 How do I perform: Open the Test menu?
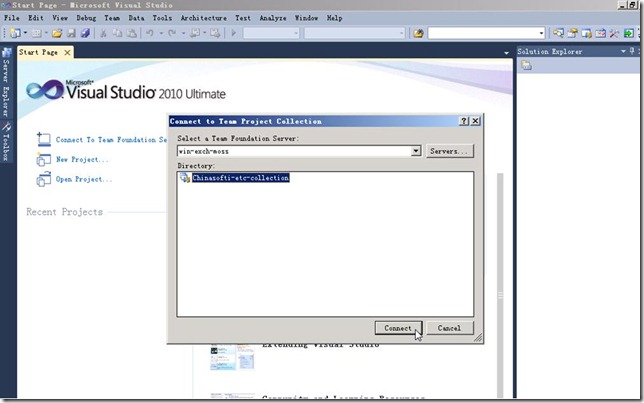(x=243, y=18)
